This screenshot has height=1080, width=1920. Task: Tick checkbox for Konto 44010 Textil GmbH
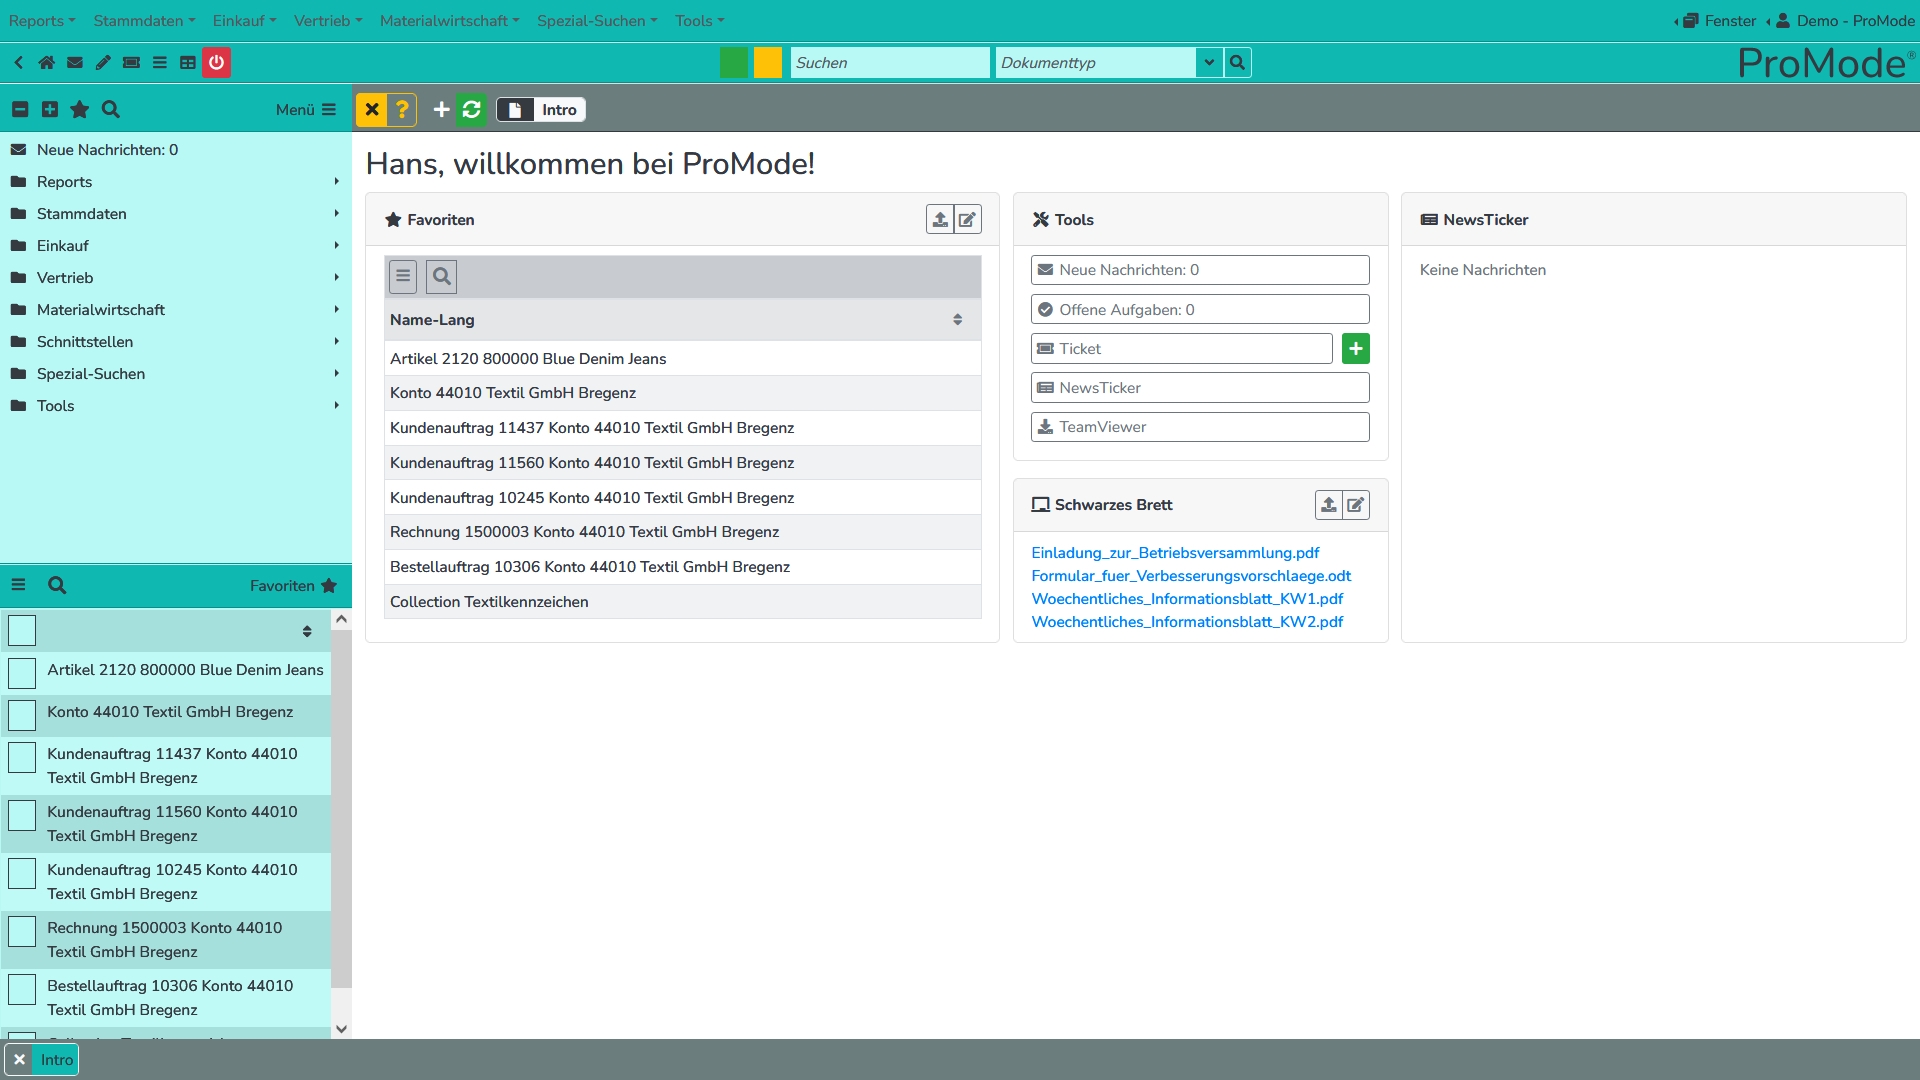point(22,715)
